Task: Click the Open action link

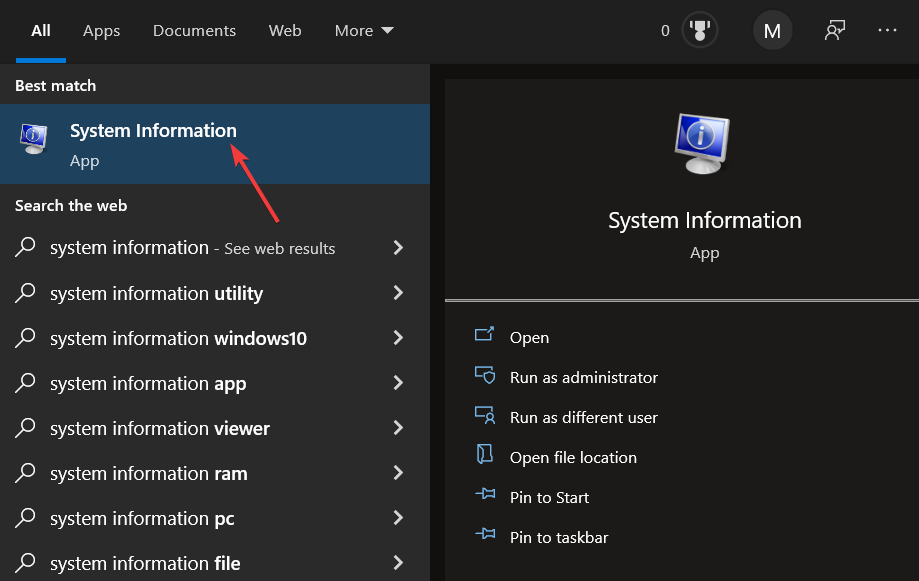Action: (x=528, y=337)
